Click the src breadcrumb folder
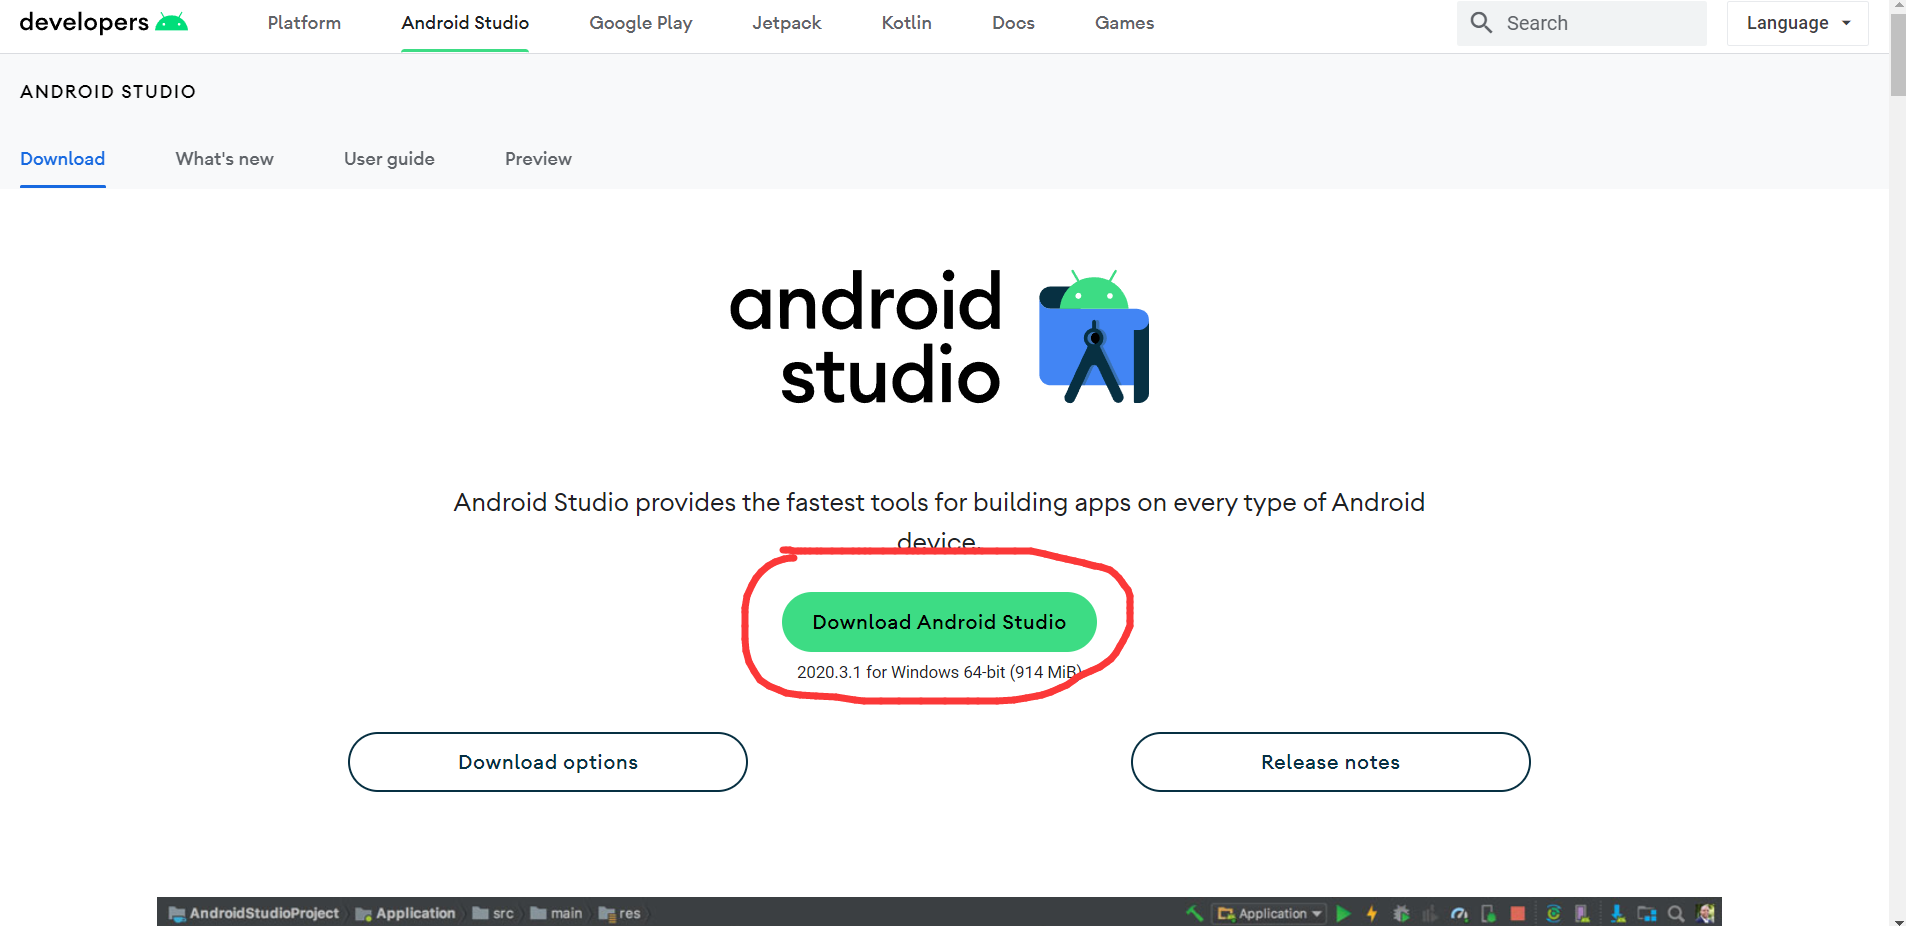This screenshot has width=1906, height=926. (x=493, y=913)
